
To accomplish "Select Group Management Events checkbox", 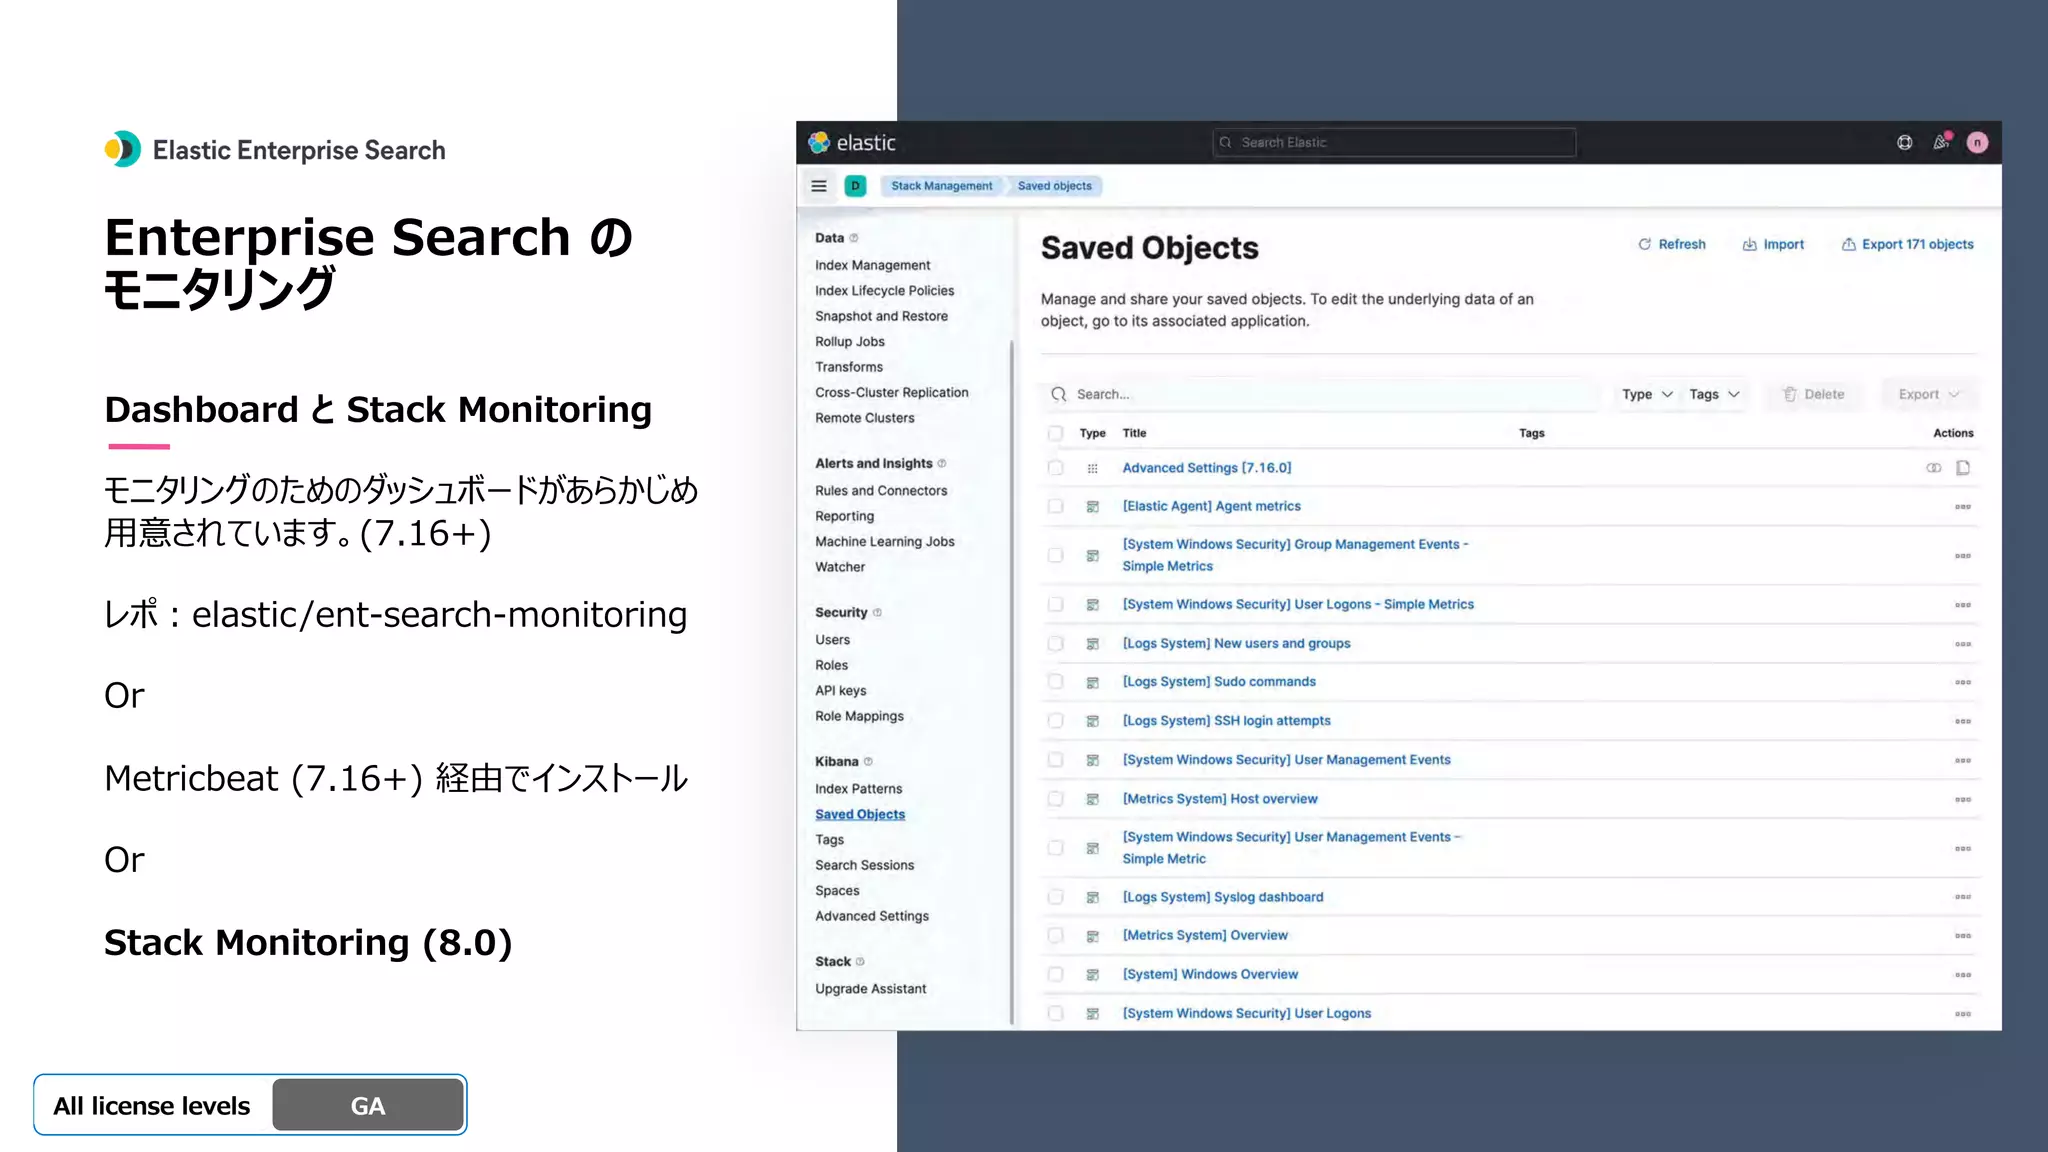I will 1055,555.
